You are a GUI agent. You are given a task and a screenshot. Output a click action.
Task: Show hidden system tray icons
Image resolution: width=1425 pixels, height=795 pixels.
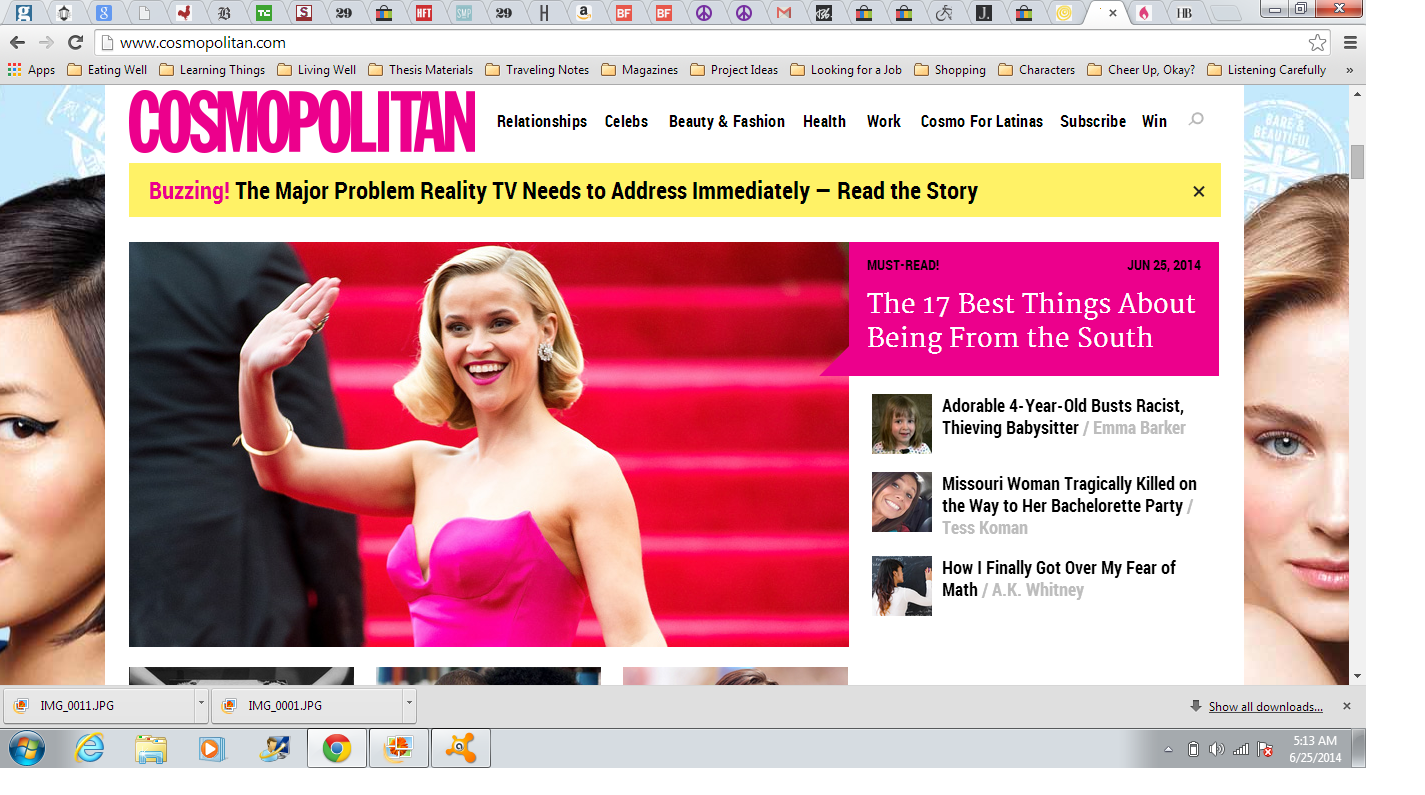[1169, 749]
